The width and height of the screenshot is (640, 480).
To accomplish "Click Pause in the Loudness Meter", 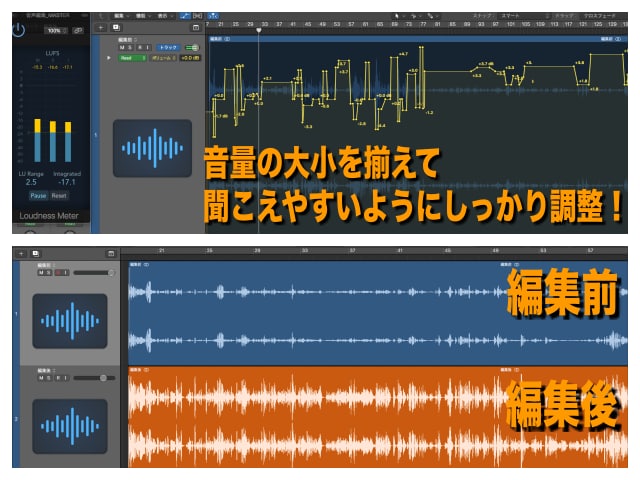I will coord(38,196).
